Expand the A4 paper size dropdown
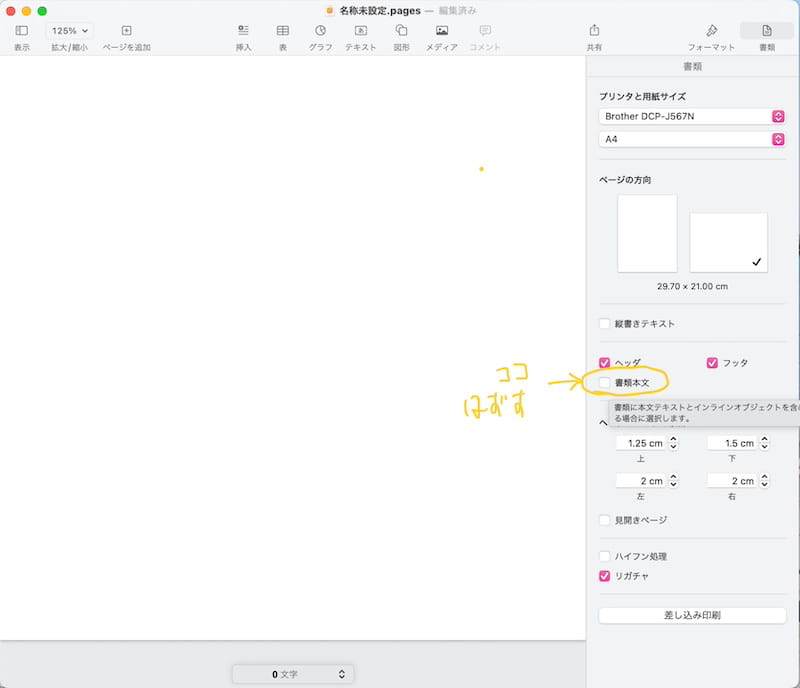 [691, 139]
